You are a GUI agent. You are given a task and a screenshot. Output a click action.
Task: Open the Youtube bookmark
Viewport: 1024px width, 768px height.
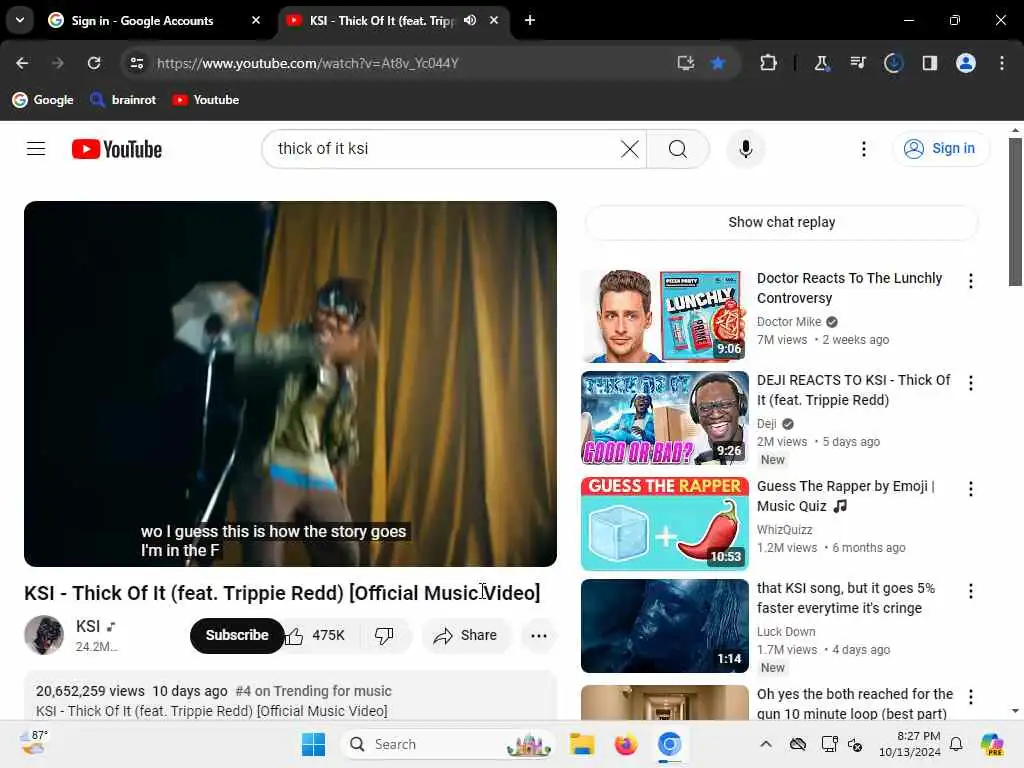tap(206, 100)
